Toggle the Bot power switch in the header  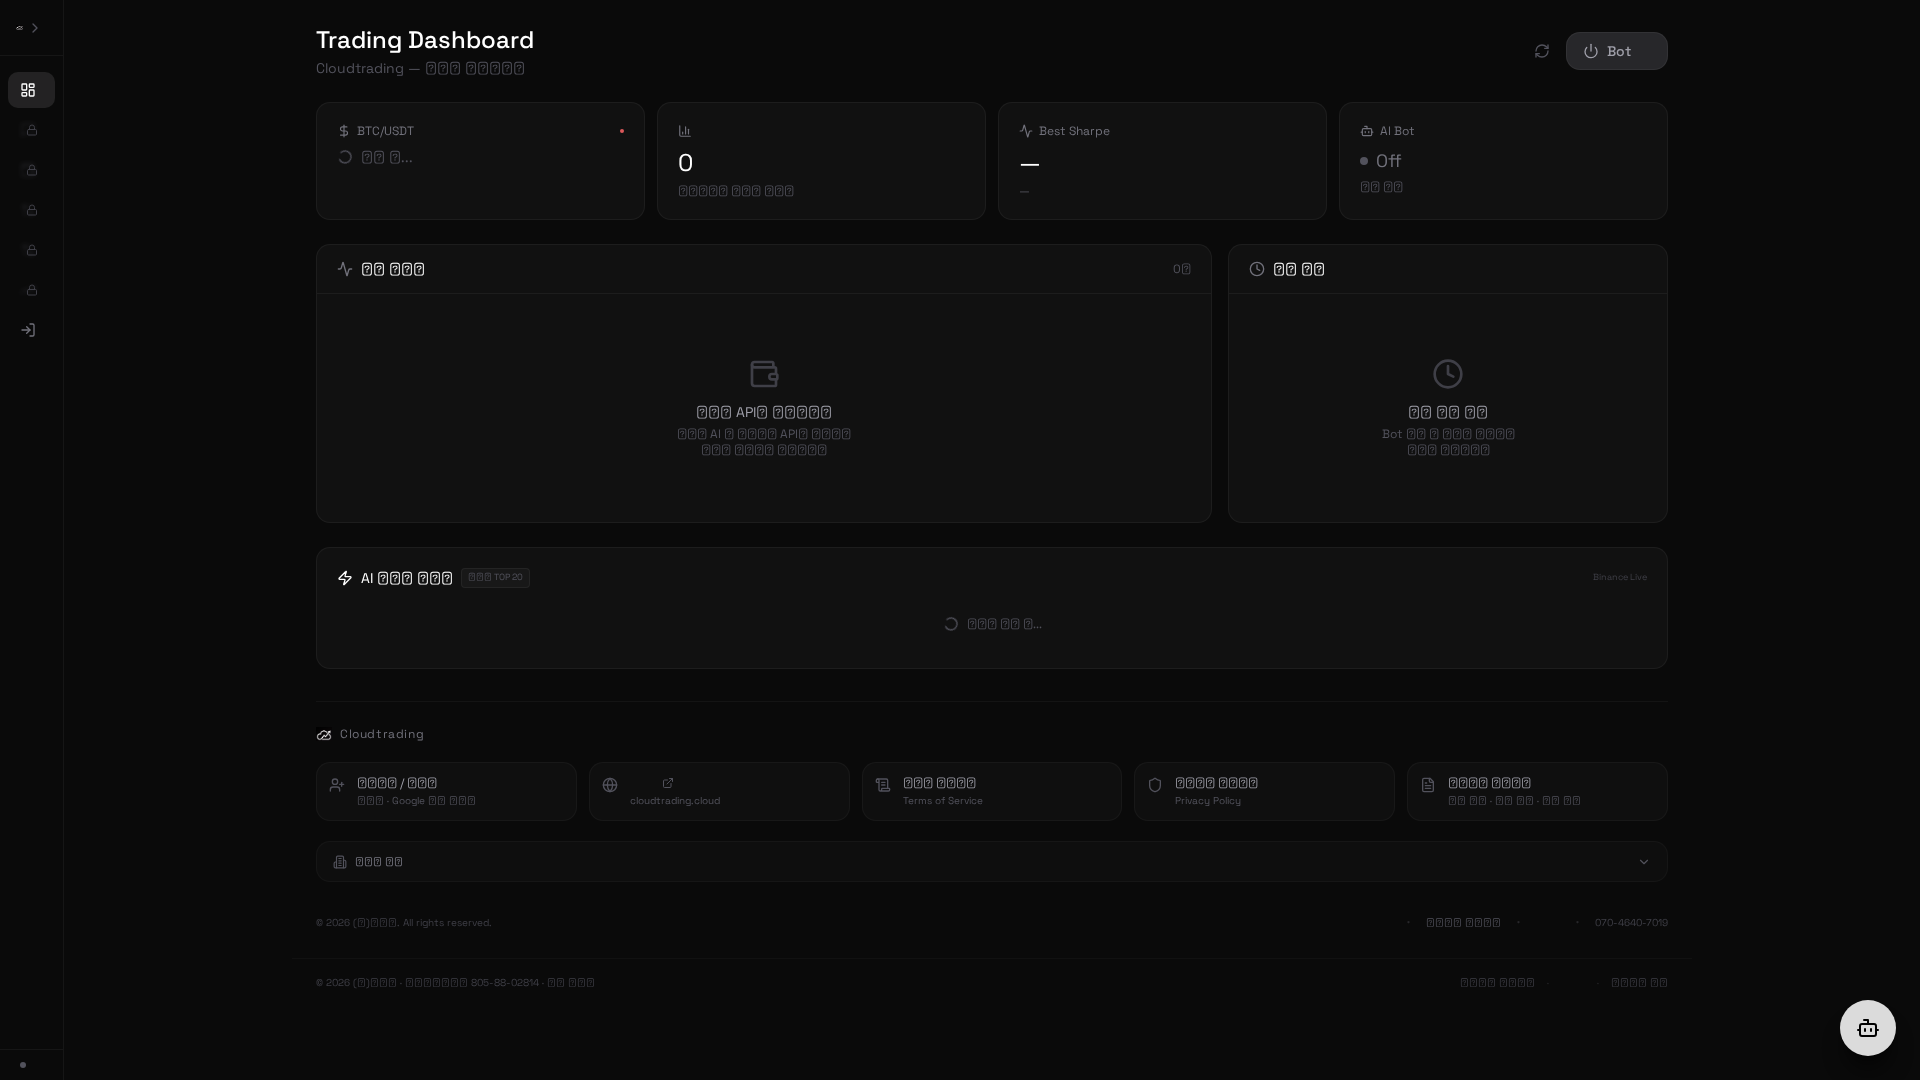click(1616, 51)
